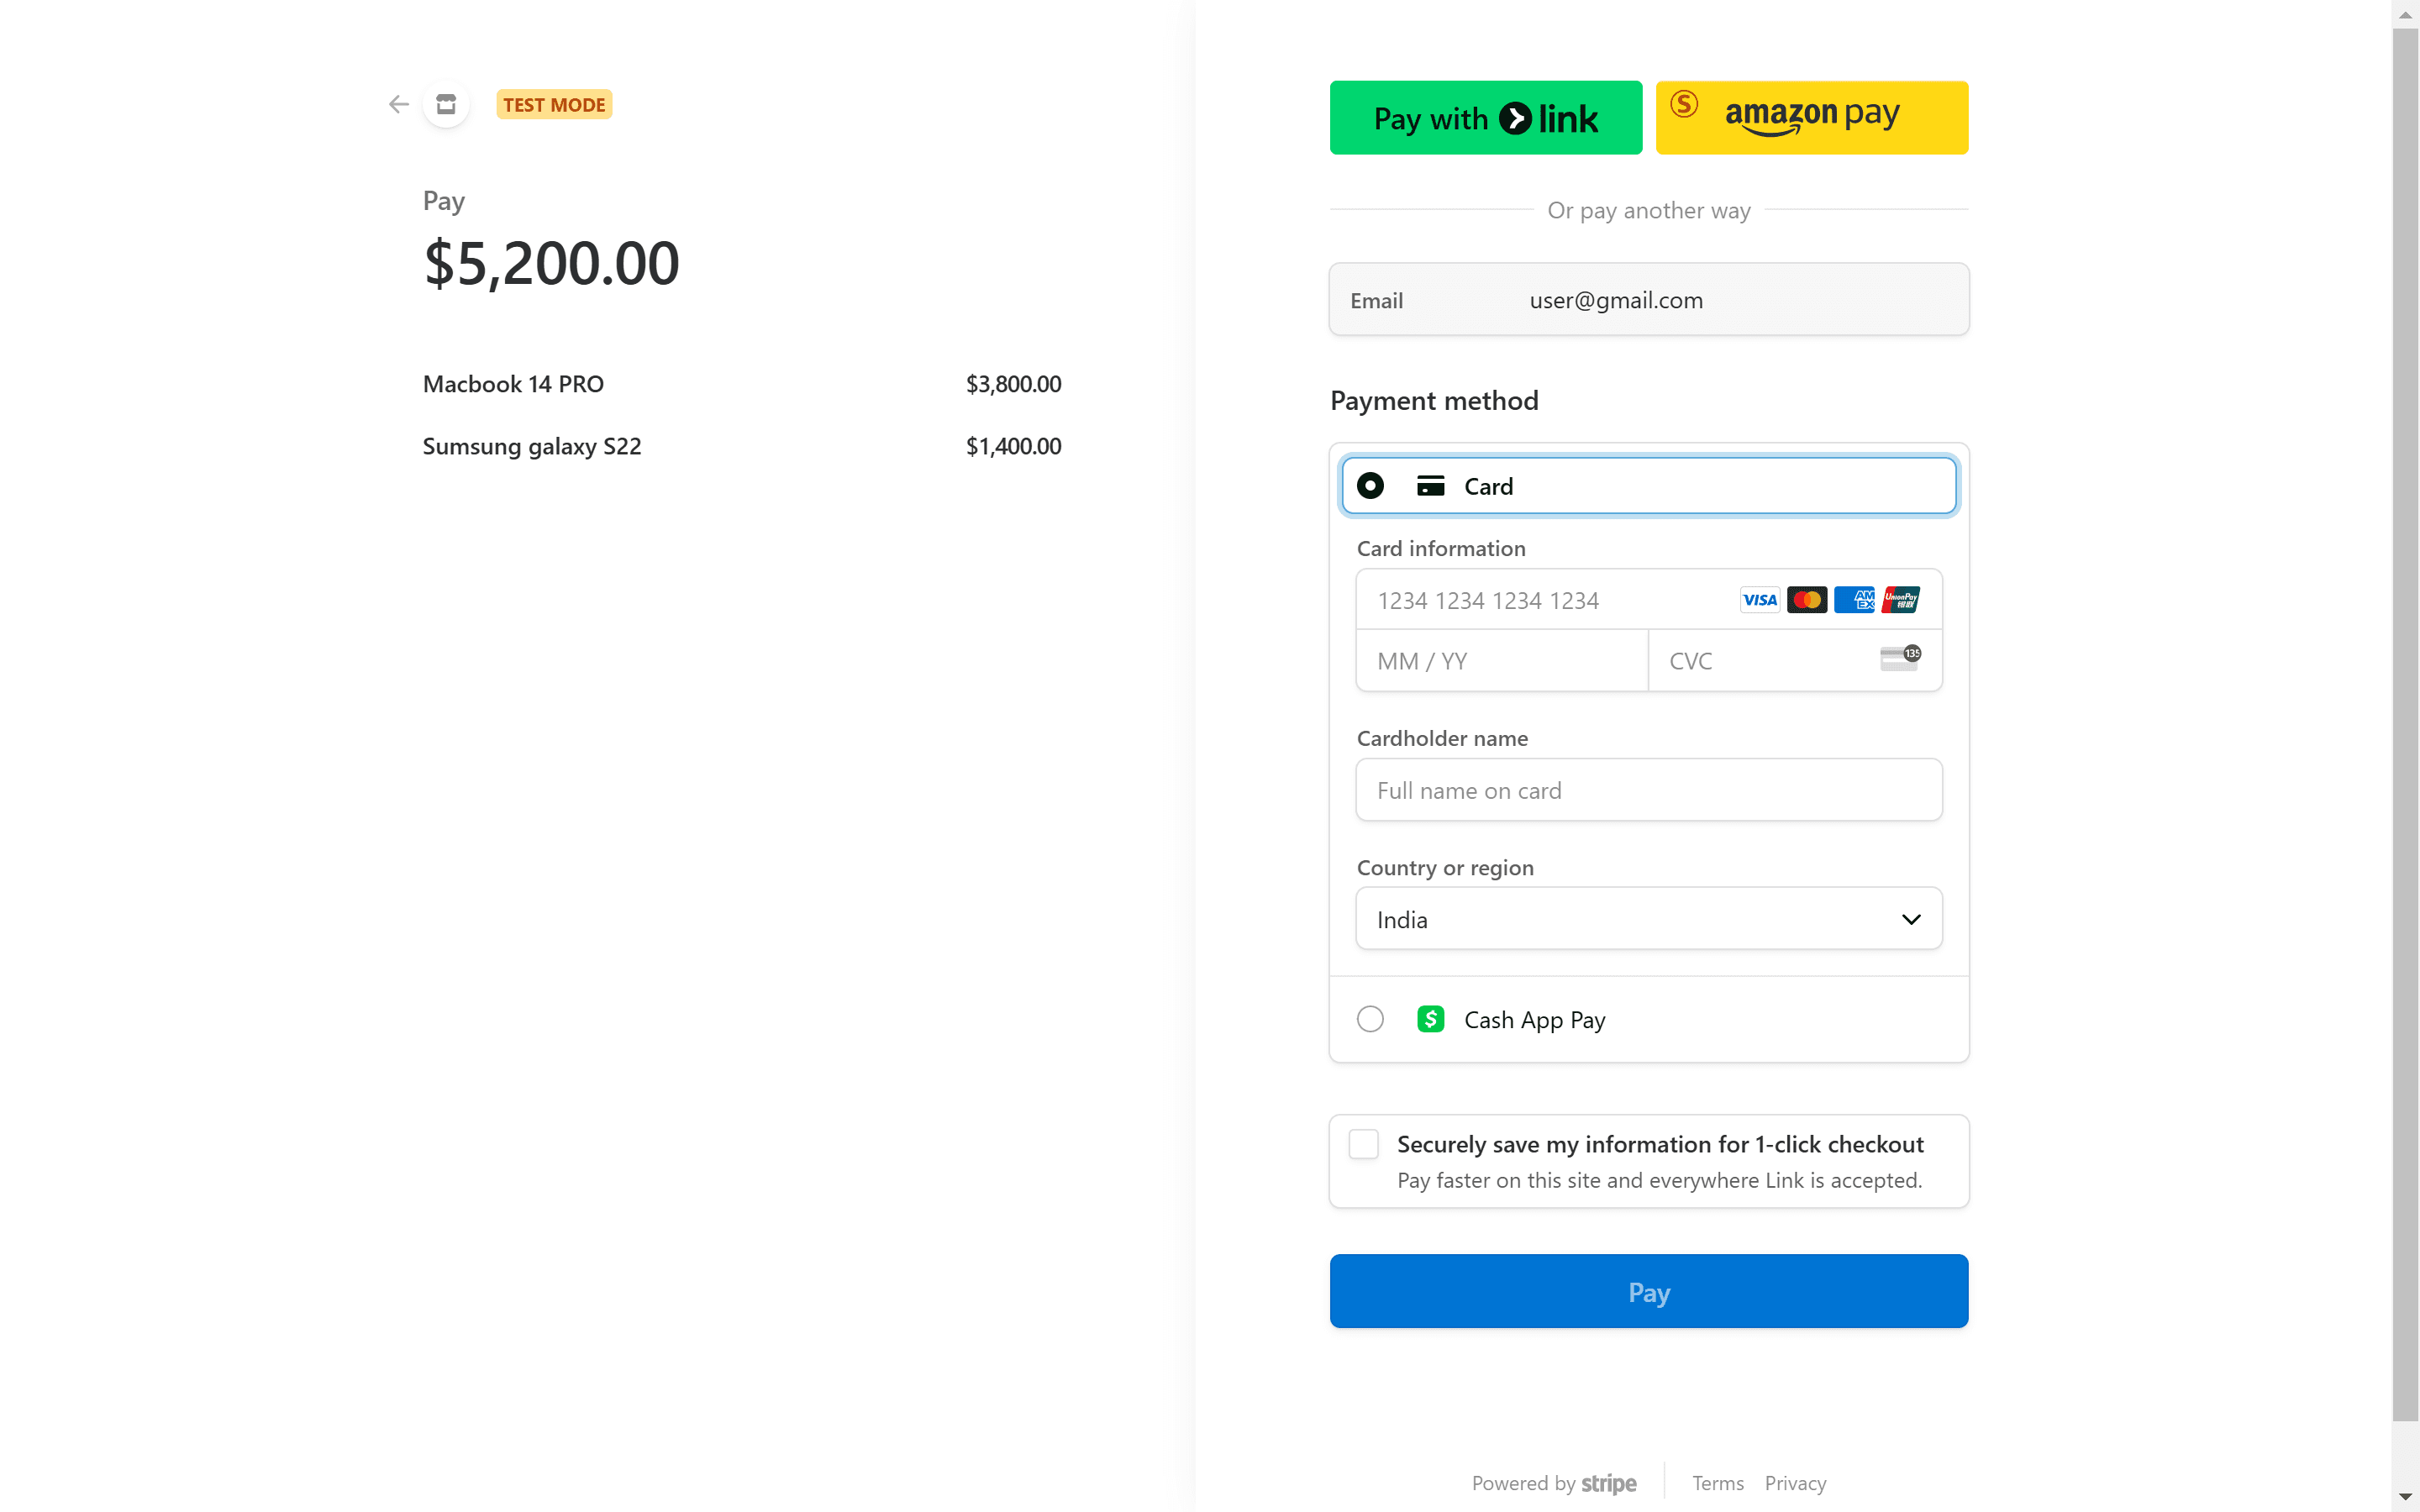This screenshot has width=2420, height=1512.
Task: Click the scrollbar up arrow
Action: click(x=2405, y=14)
